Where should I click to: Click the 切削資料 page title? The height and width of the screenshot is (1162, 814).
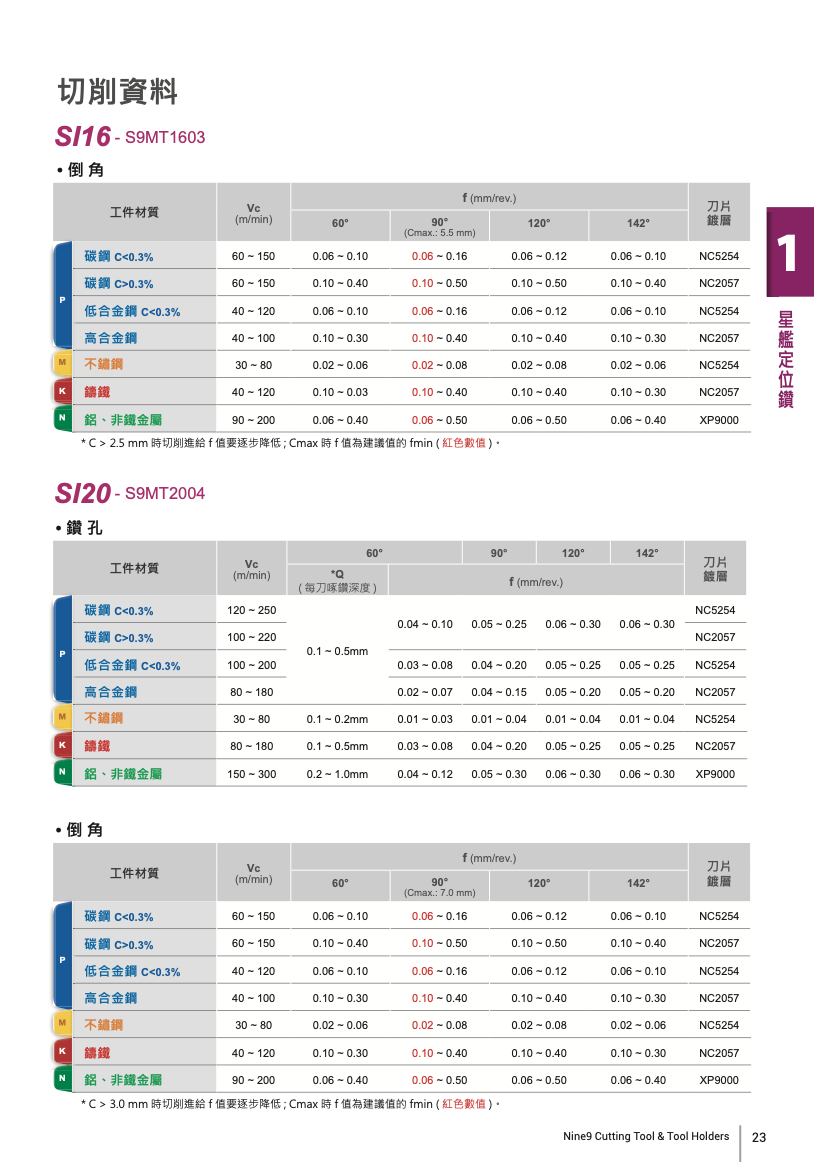tap(117, 92)
